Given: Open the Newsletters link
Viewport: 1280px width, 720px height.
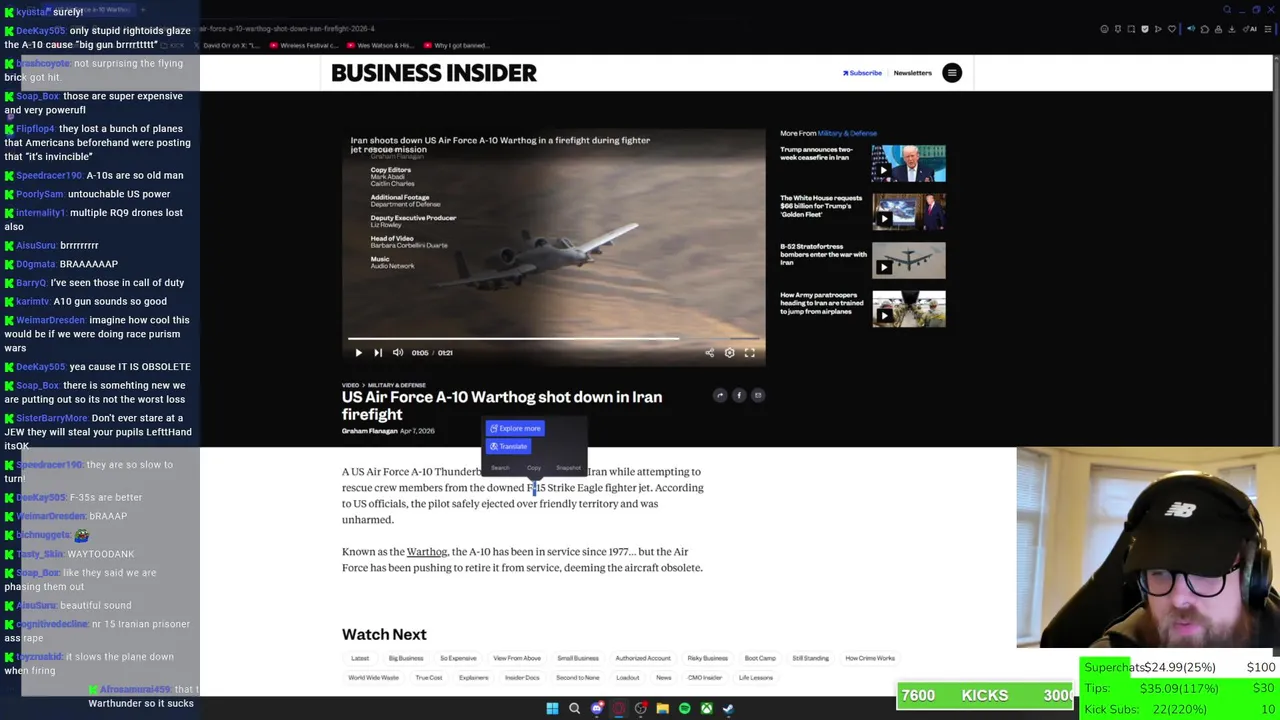Looking at the screenshot, I should point(912,73).
